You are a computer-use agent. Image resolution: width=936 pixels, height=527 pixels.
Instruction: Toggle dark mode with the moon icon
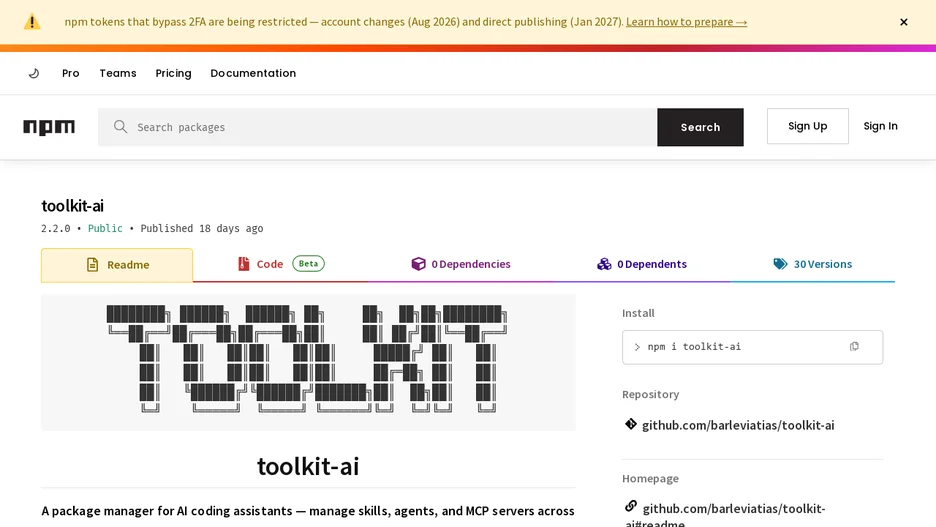tap(34, 73)
